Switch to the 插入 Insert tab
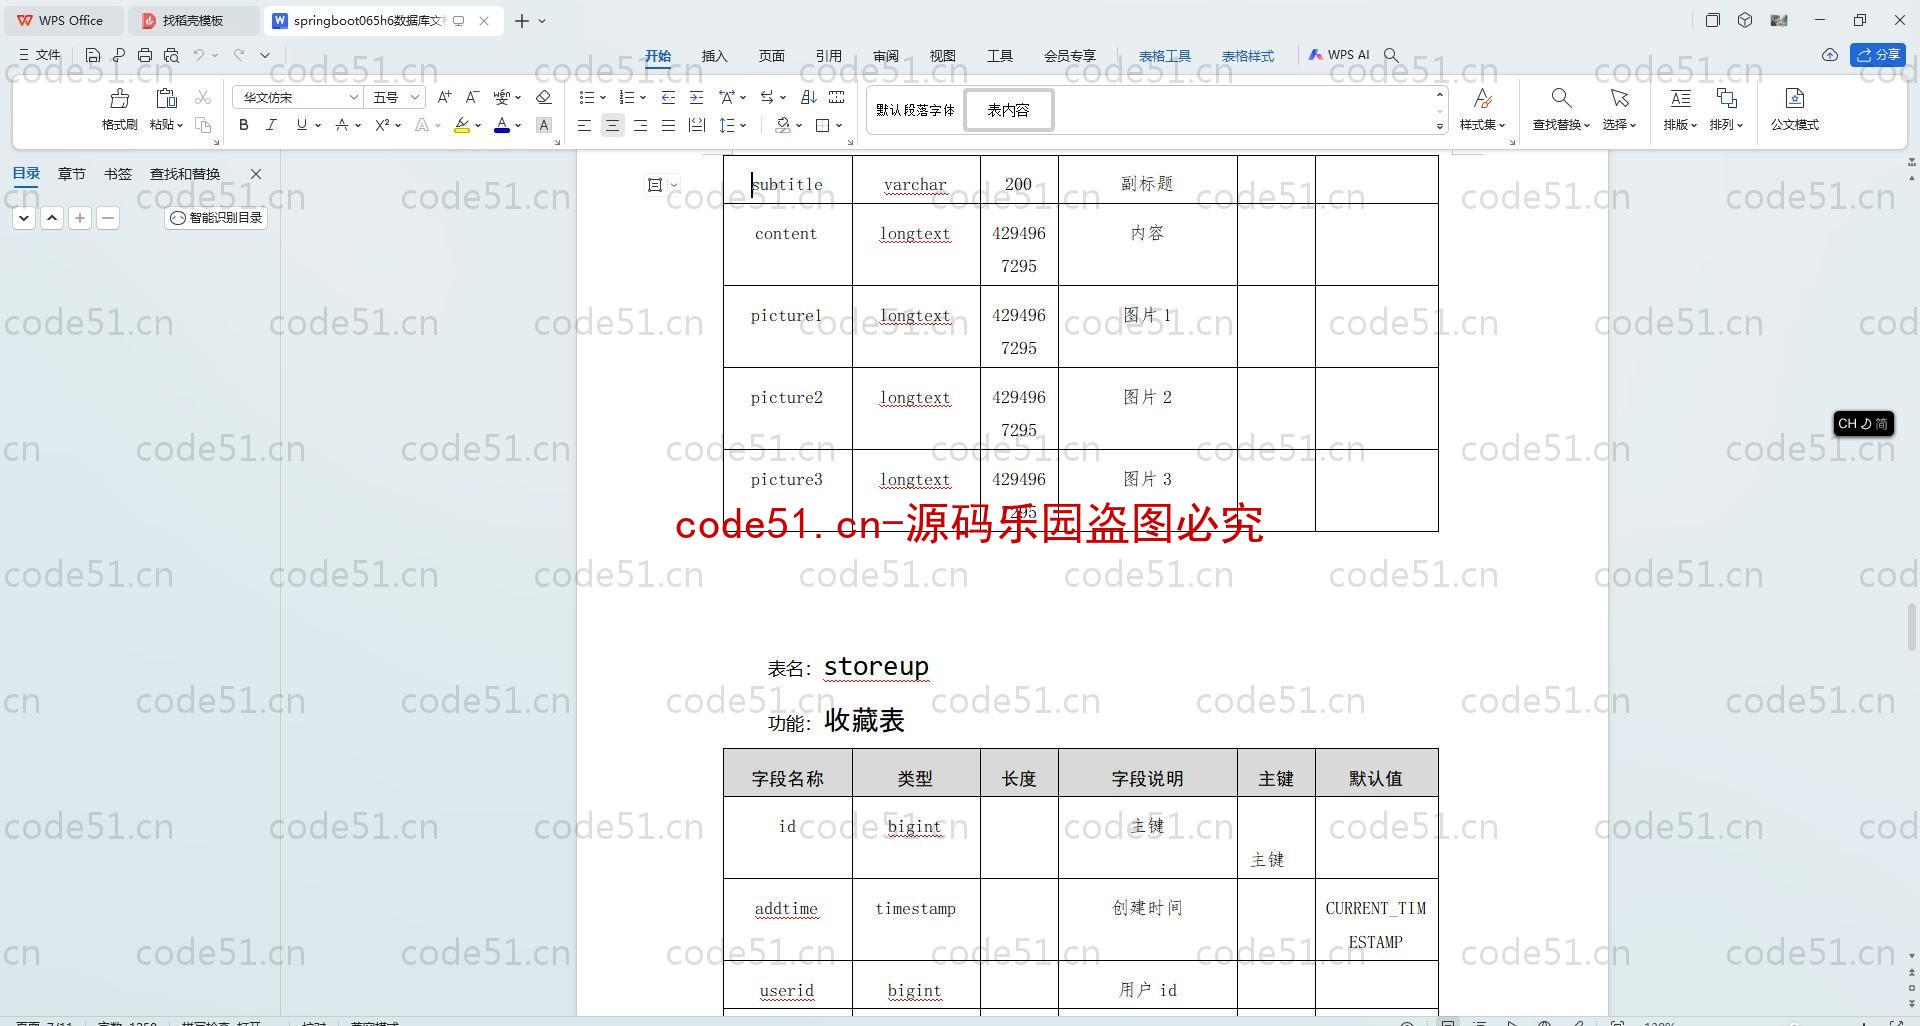 click(714, 56)
